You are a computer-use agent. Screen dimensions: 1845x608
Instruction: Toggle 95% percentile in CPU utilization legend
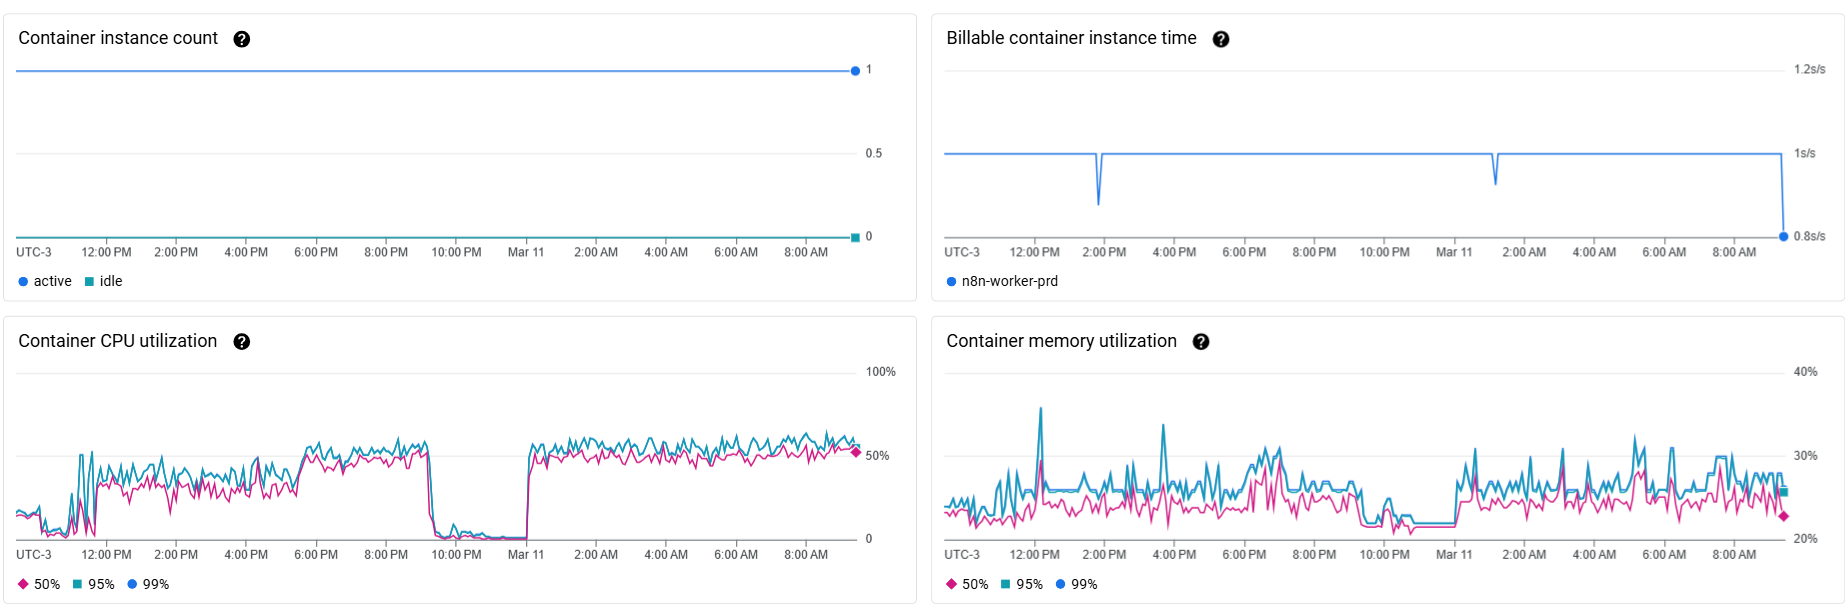pos(93,585)
